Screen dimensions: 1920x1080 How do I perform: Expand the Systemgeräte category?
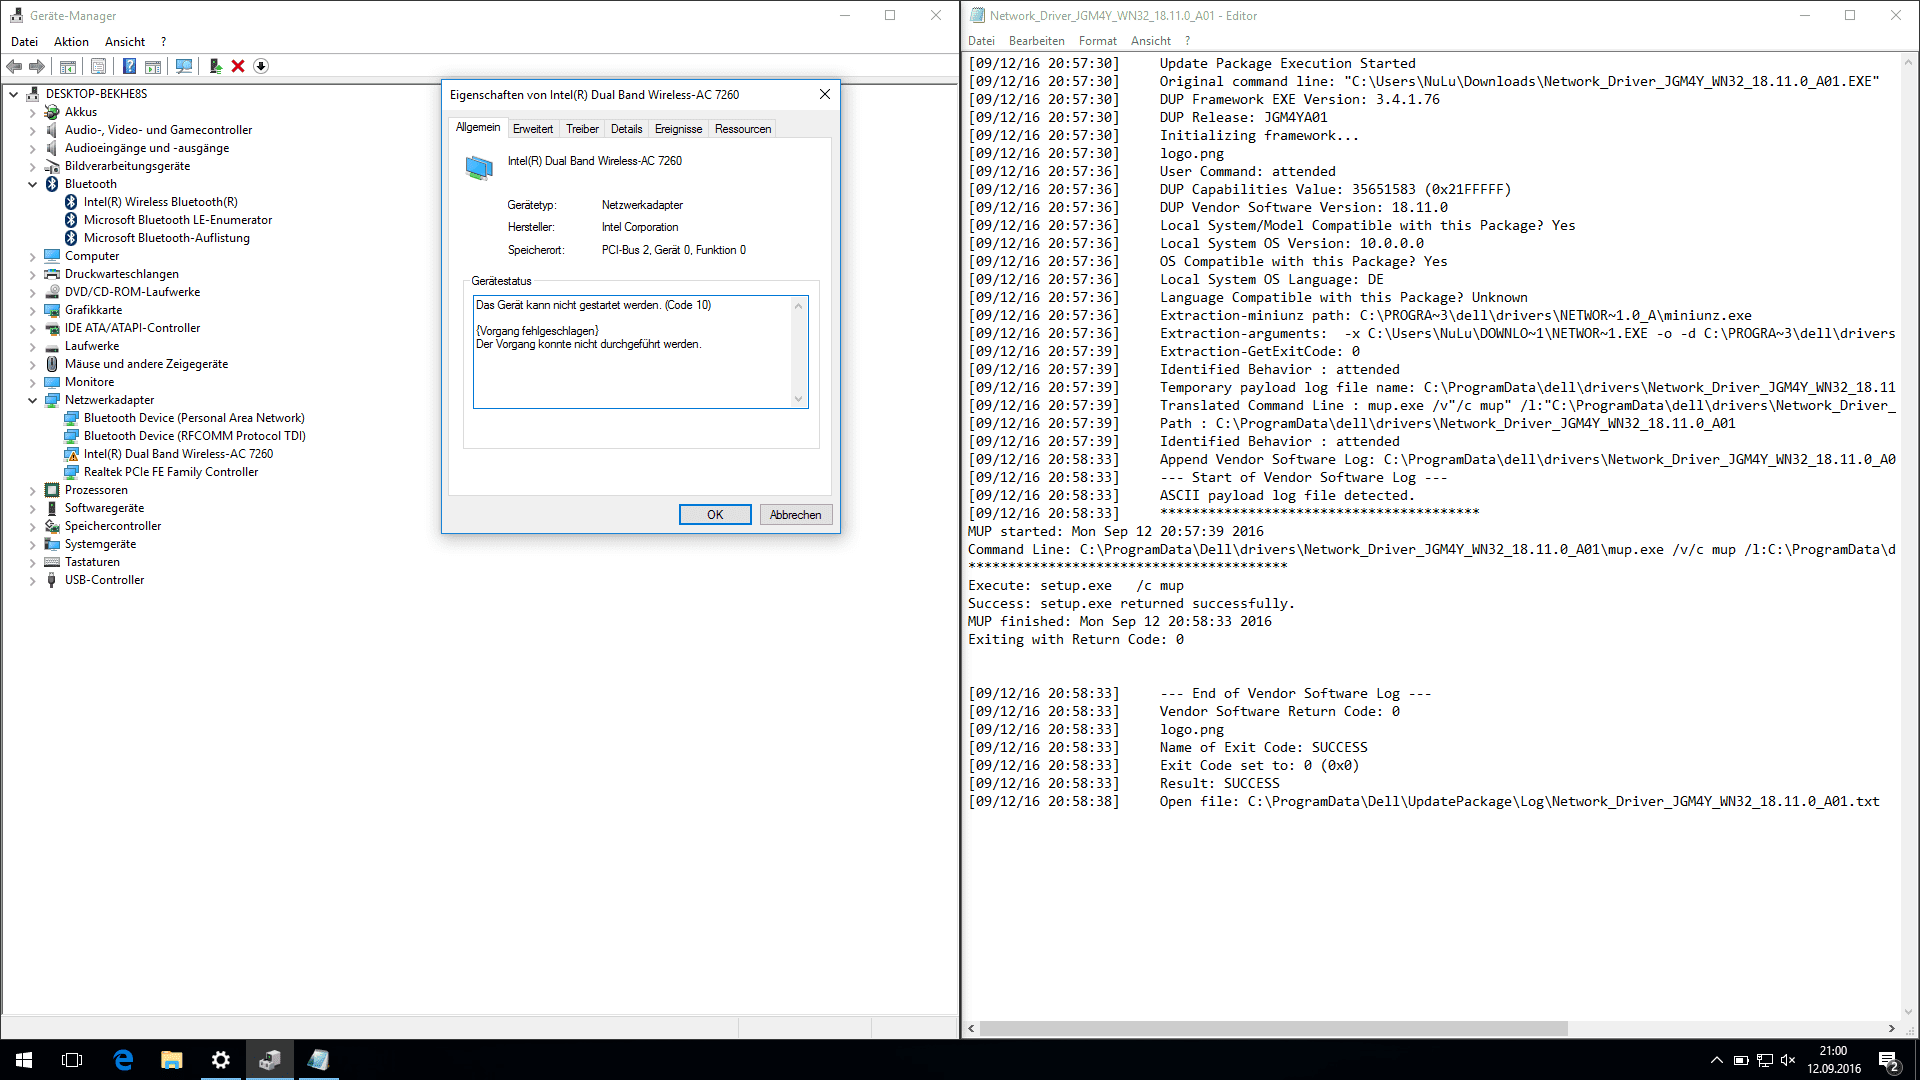pos(32,544)
